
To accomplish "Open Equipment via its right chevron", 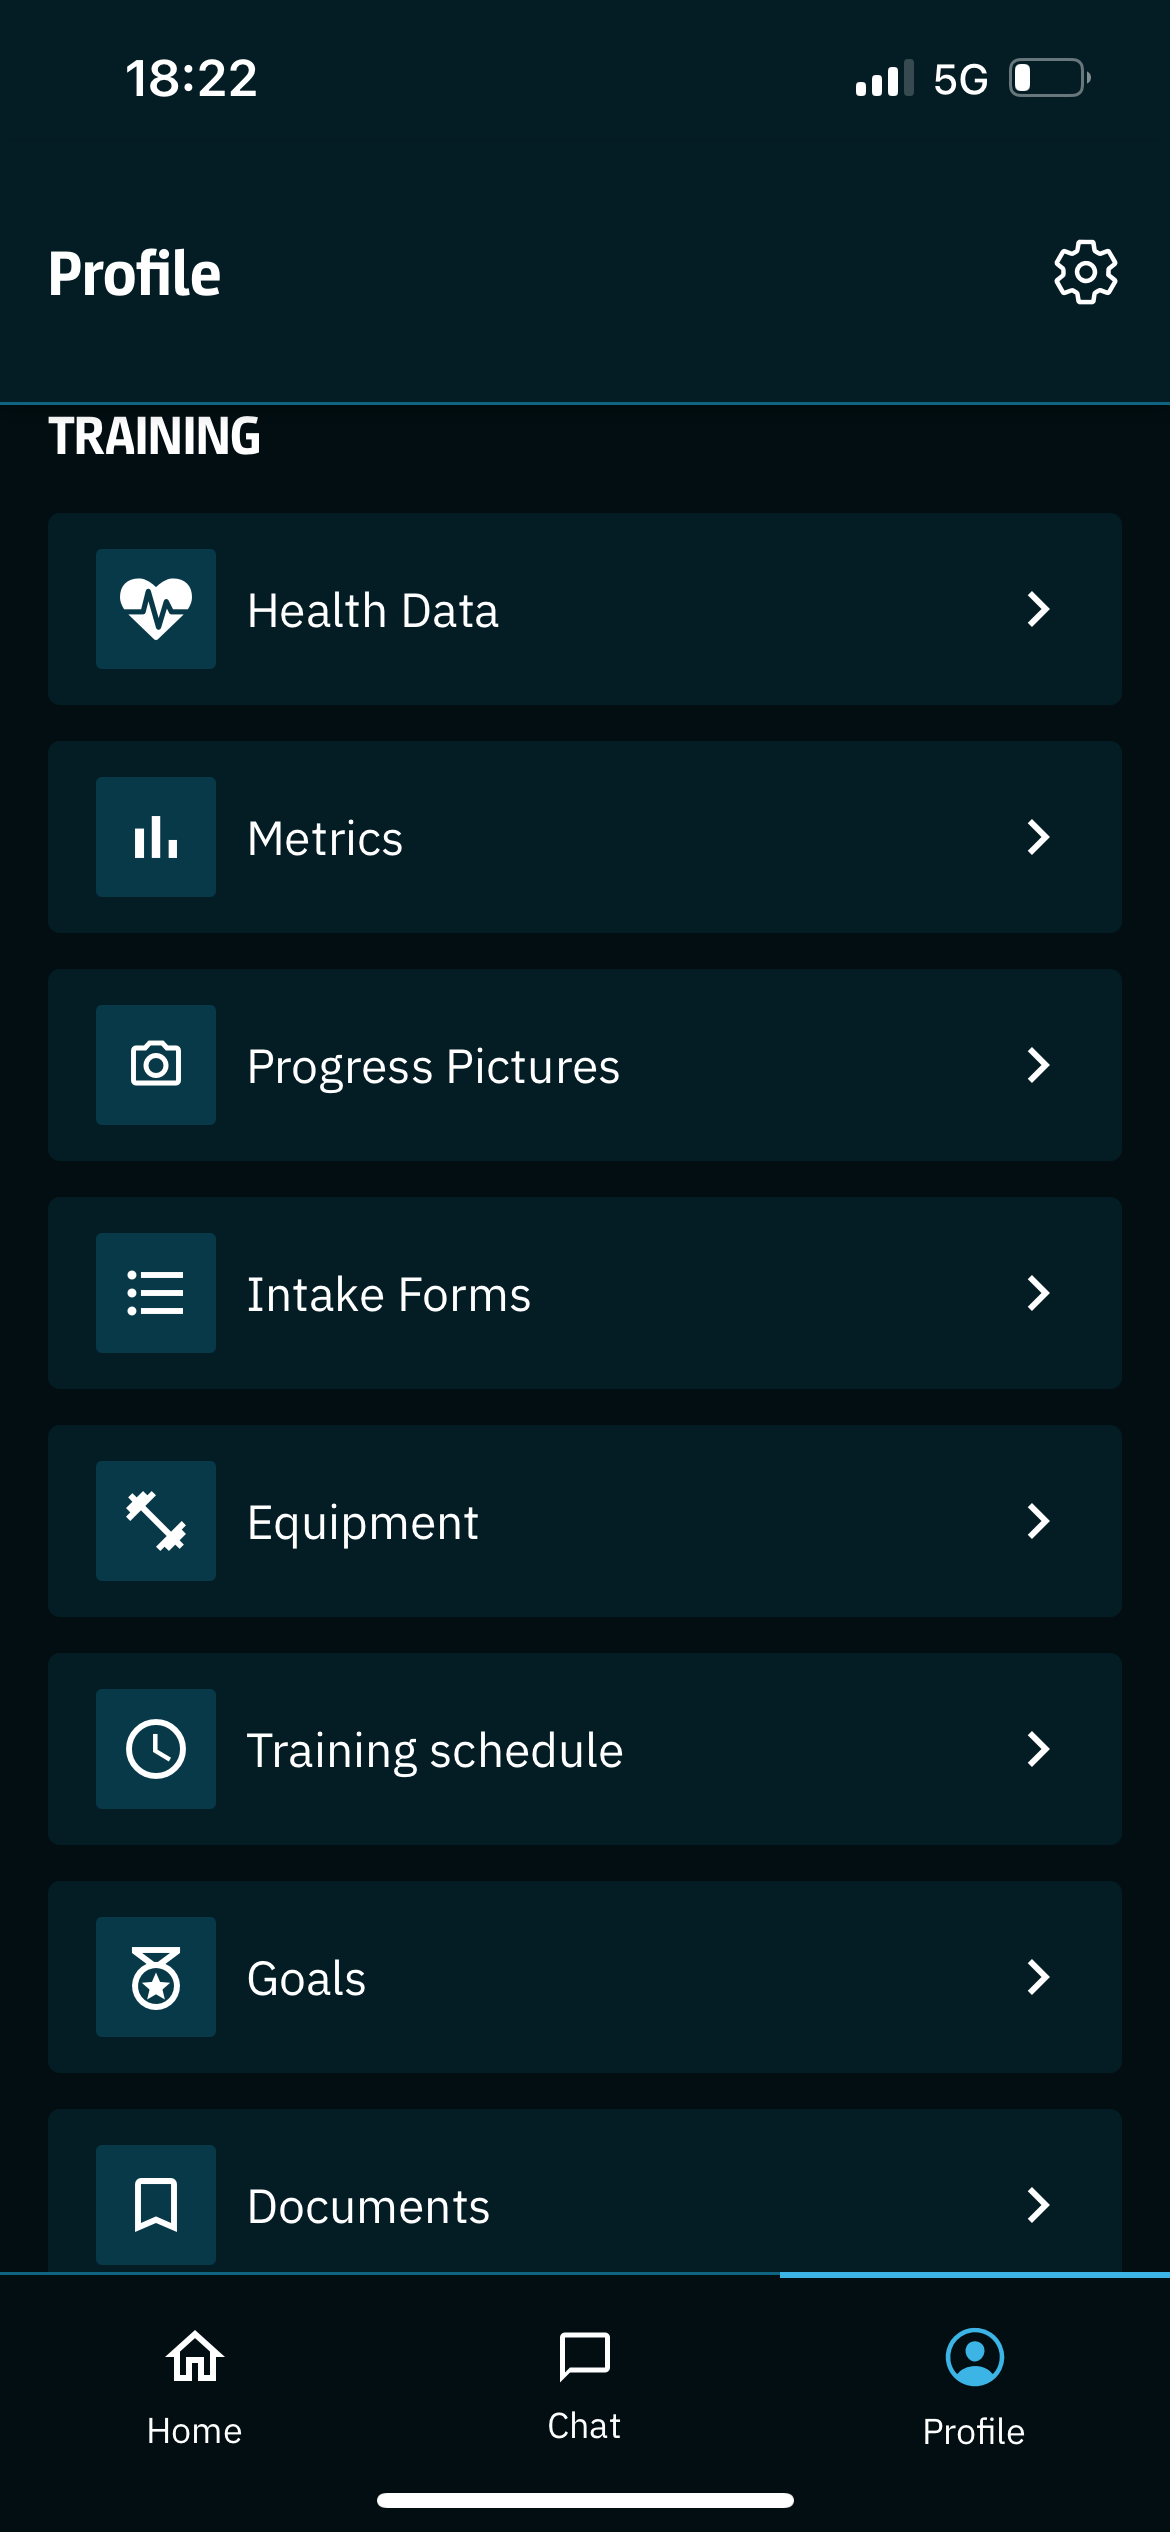I will (x=1038, y=1521).
